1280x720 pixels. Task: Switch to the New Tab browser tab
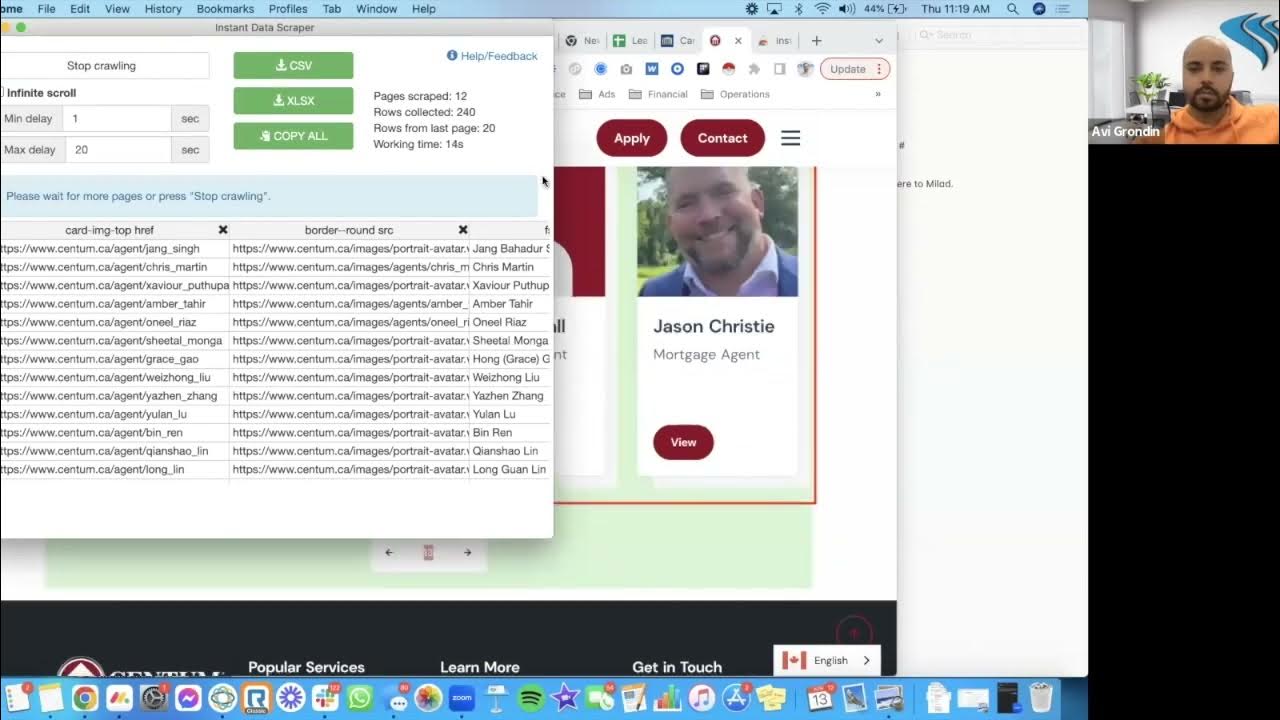582,41
